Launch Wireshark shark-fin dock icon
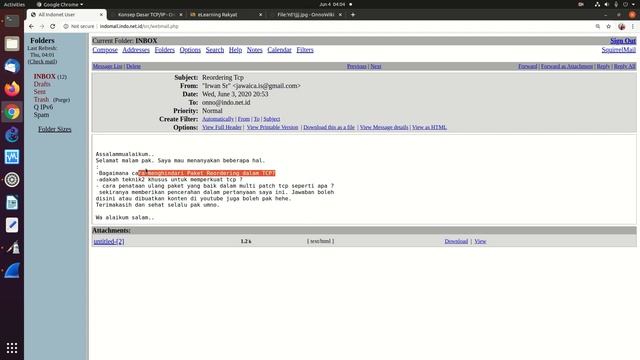640x360 pixels. point(12,271)
